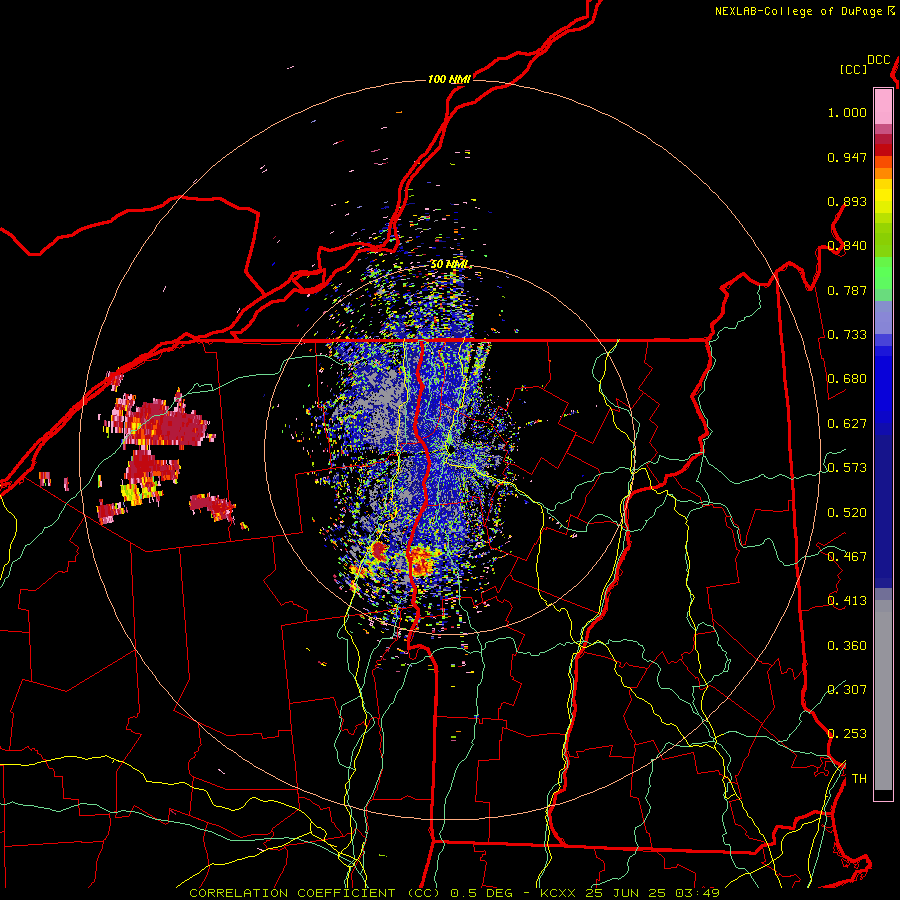900x900 pixels.
Task: Pick the light pink color bar segment at 1.000
Action: [883, 106]
